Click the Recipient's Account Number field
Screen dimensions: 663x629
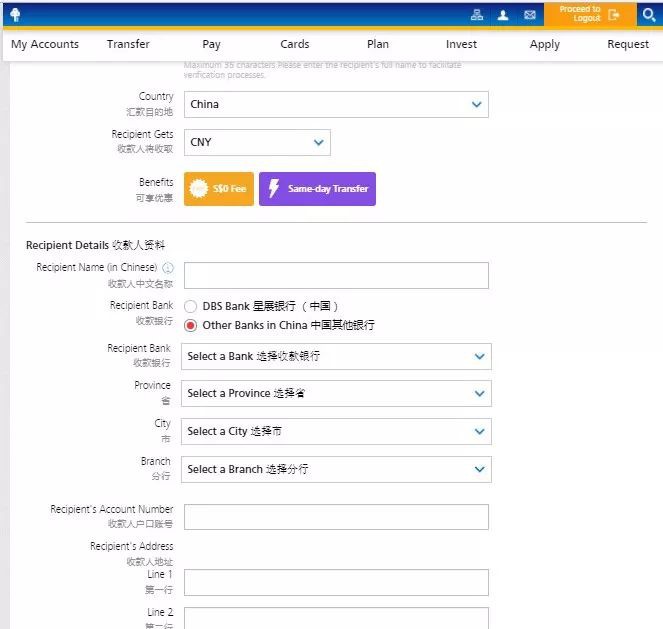coord(336,517)
